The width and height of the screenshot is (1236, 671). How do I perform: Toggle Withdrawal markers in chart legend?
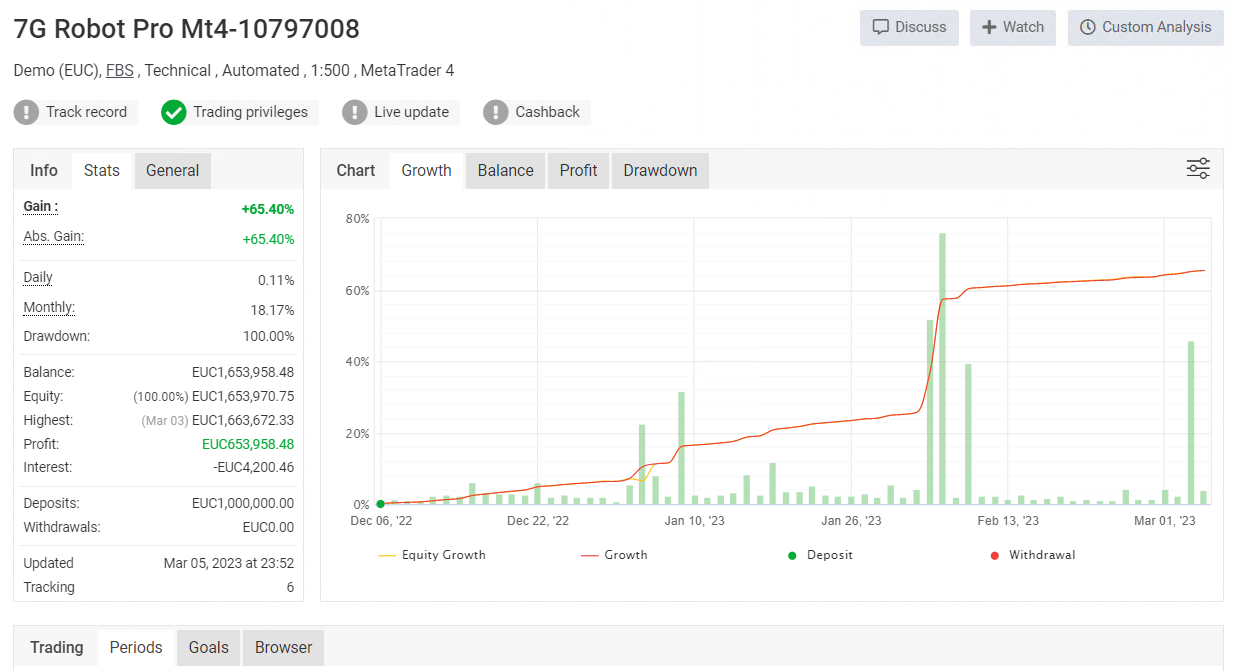(1032, 555)
